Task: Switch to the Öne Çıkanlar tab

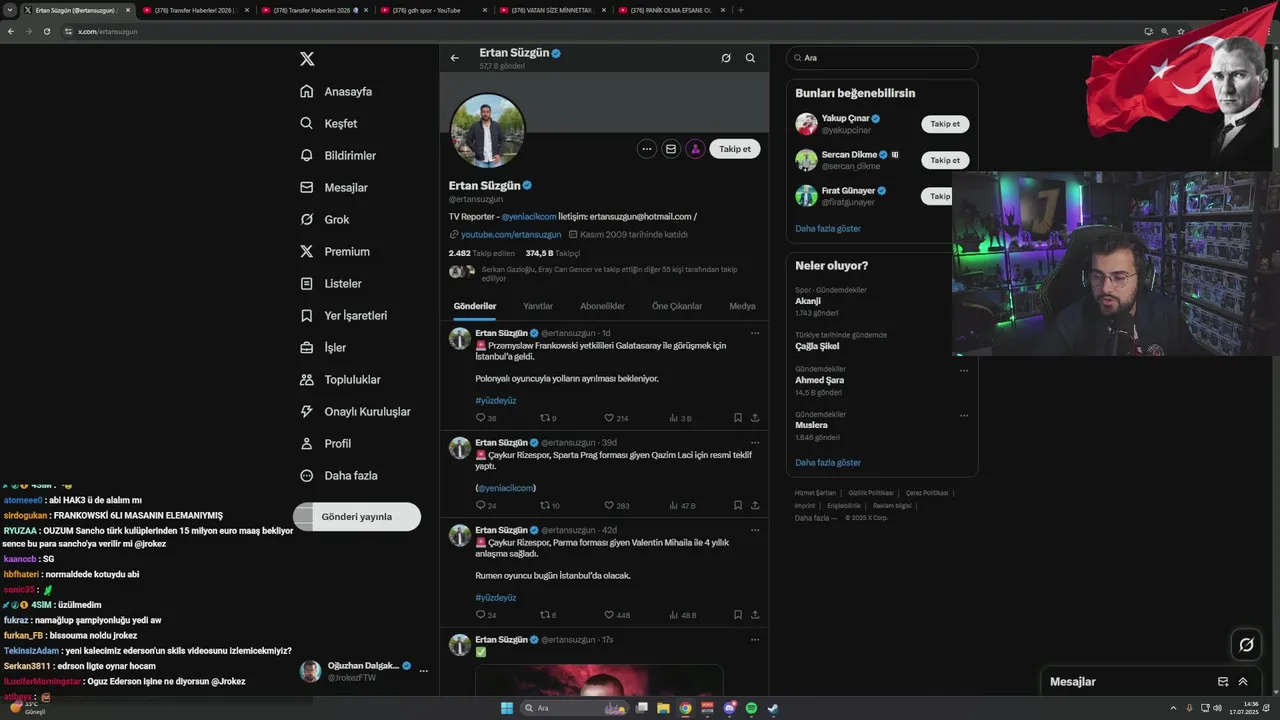Action: (x=677, y=306)
